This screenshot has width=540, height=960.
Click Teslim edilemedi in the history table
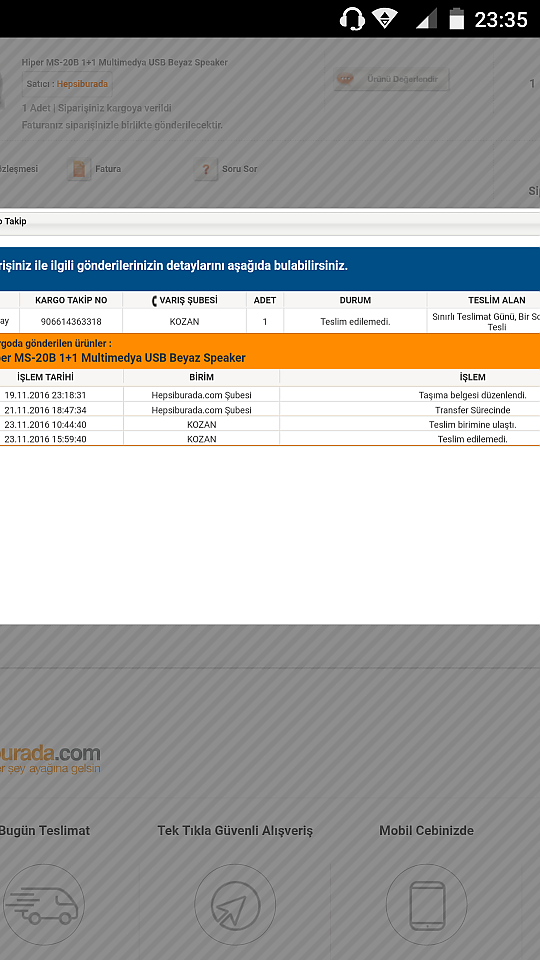coord(472,439)
